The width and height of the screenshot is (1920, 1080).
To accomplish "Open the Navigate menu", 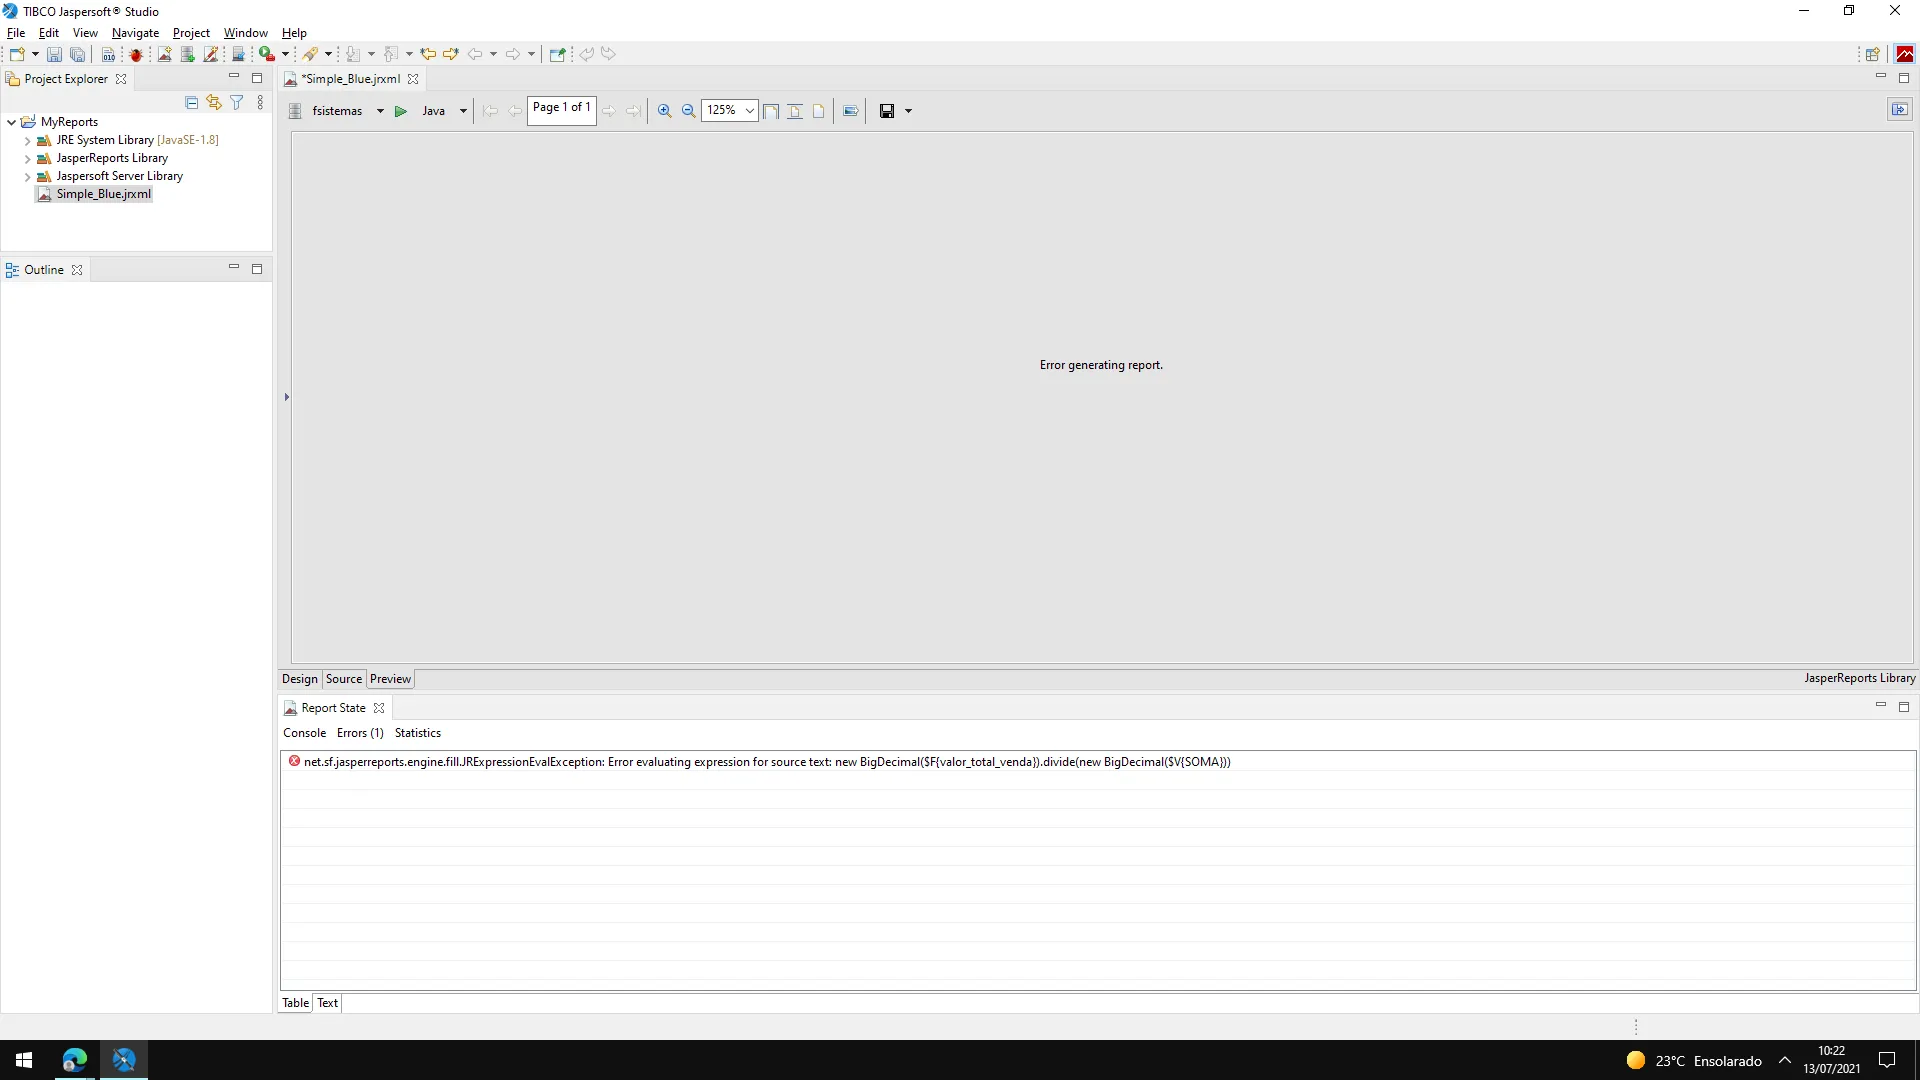I will click(x=135, y=33).
